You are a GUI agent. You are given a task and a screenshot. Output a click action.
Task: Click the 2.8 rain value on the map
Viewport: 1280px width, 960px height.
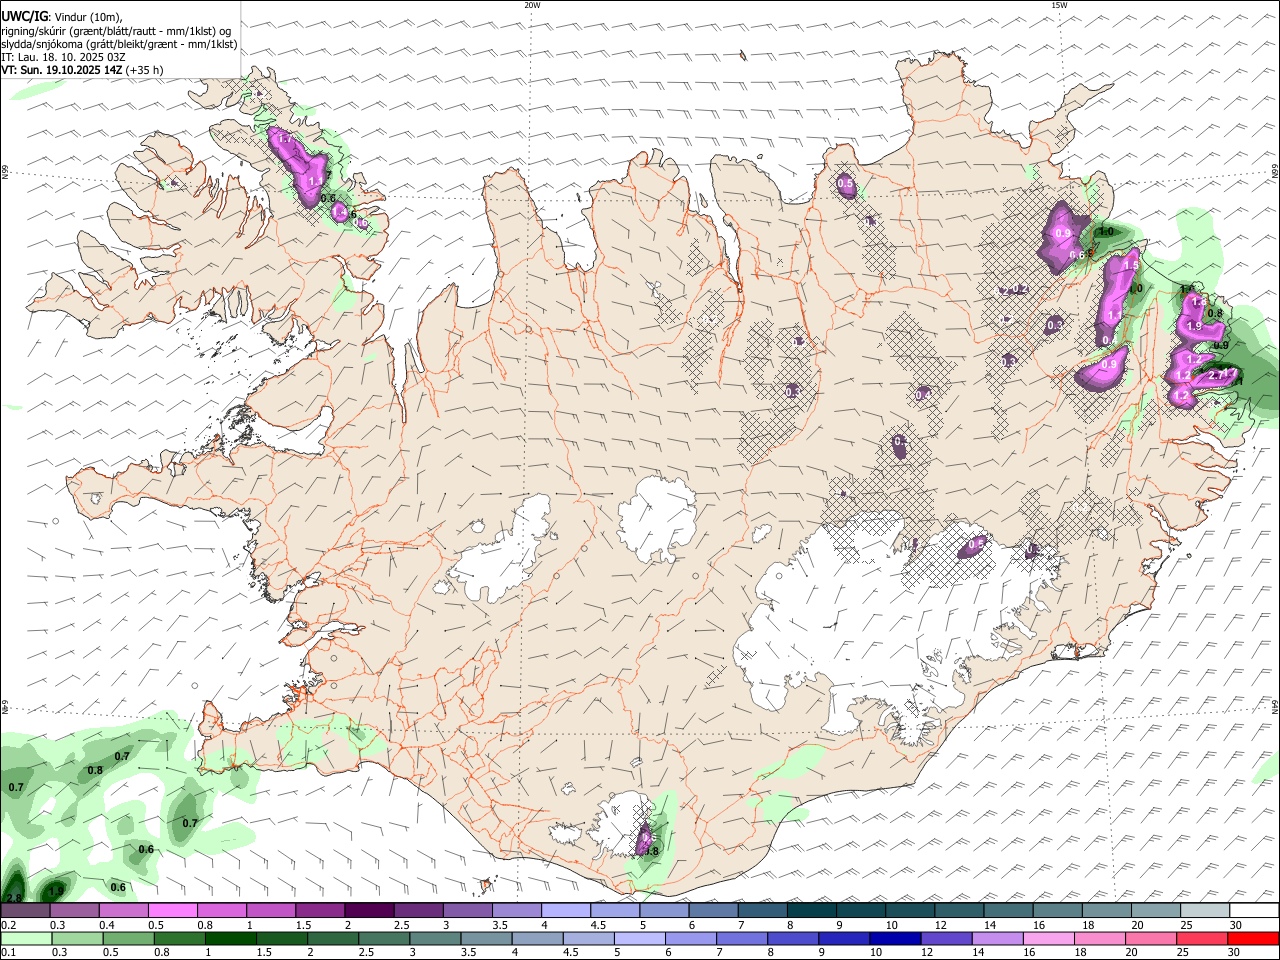tap(14, 898)
